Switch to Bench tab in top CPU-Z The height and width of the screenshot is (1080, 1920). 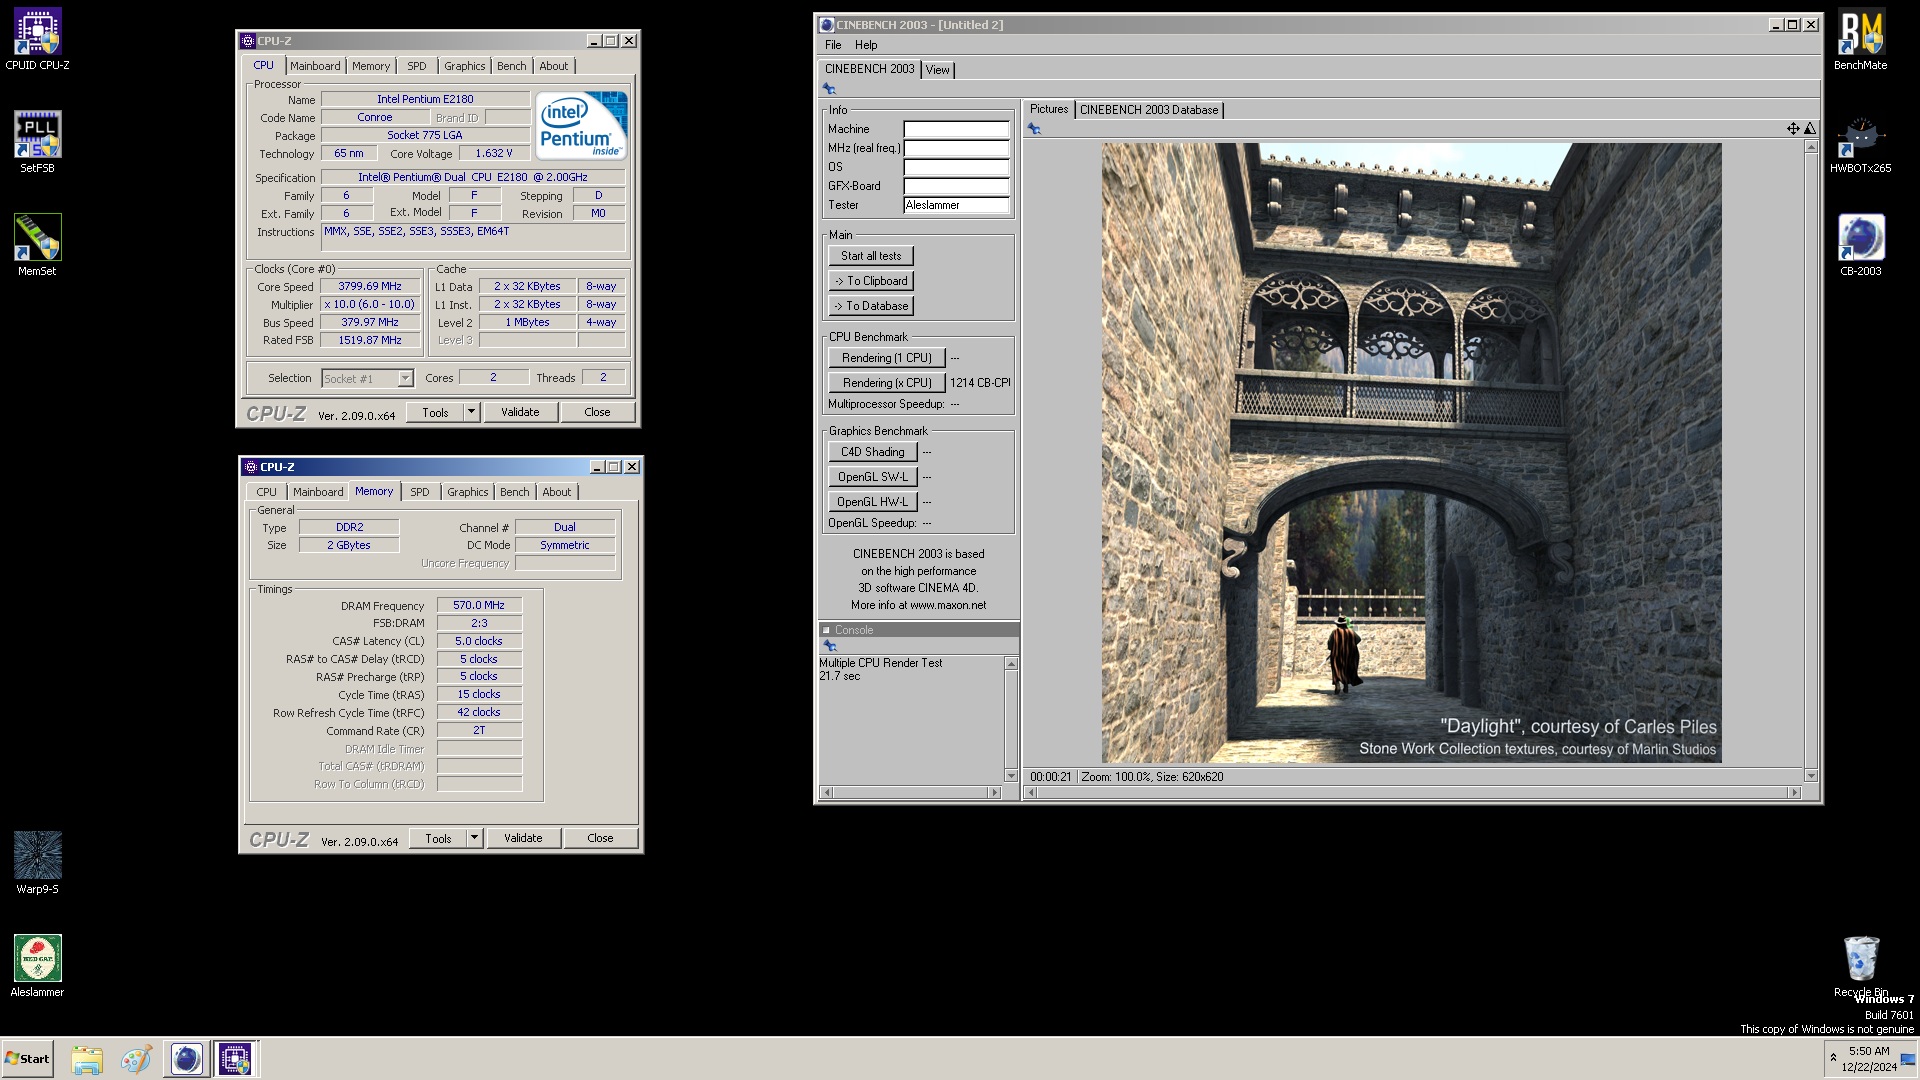pyautogui.click(x=511, y=66)
